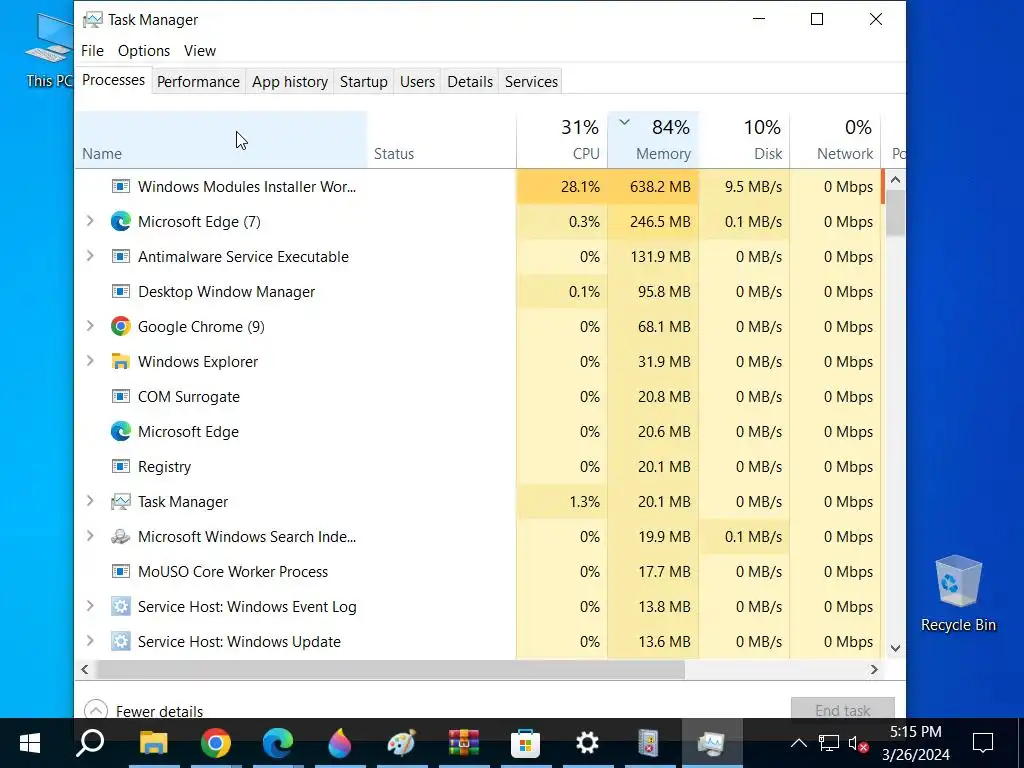
Task: Click the End task button
Action: pos(842,709)
